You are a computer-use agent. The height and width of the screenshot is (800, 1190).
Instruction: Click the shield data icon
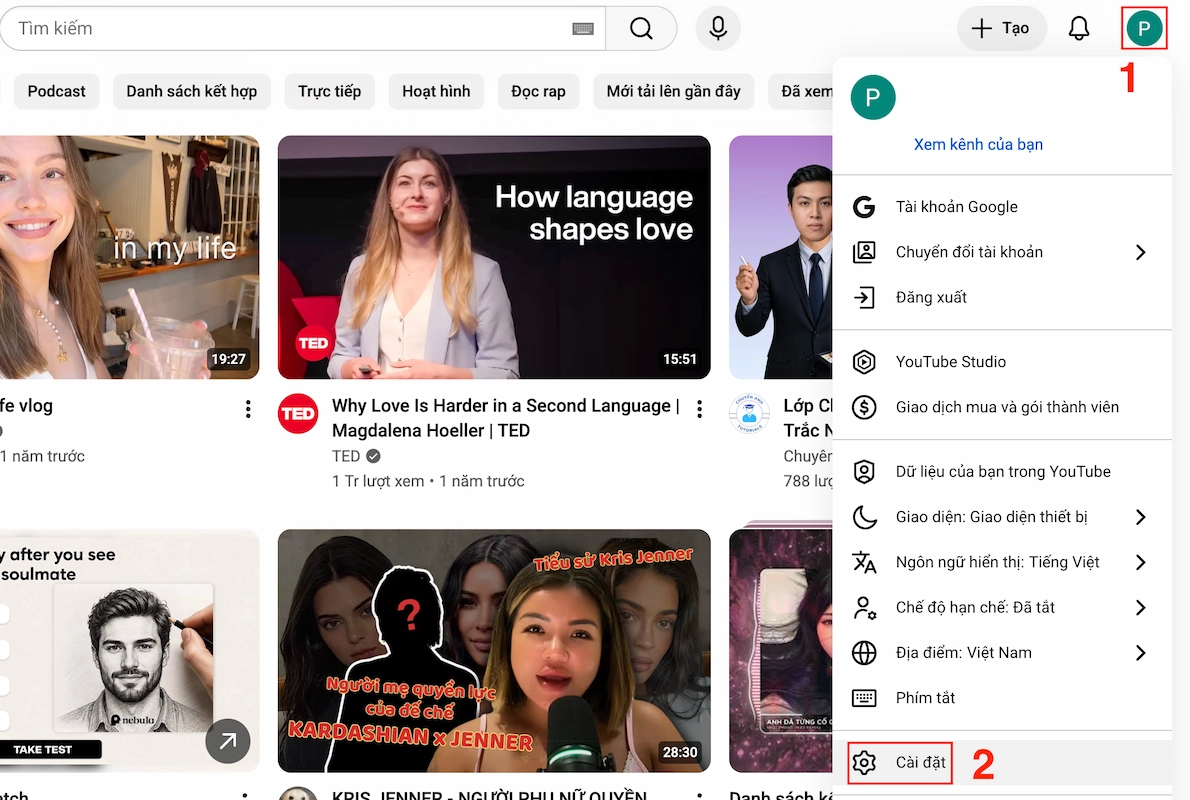[x=864, y=471]
